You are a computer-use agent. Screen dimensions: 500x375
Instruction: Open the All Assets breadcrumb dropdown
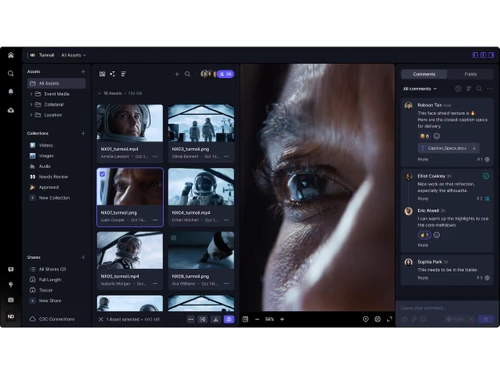[73, 55]
